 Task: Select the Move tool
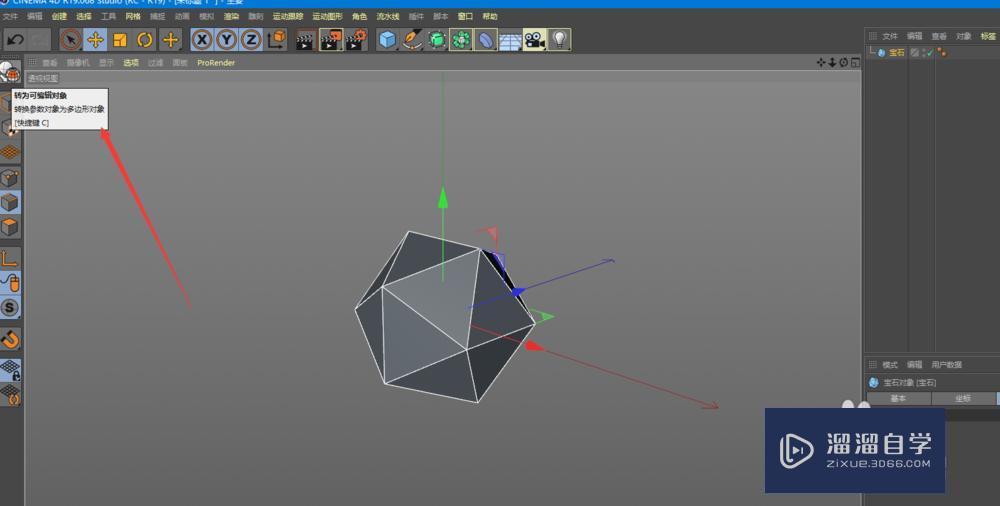(x=95, y=40)
